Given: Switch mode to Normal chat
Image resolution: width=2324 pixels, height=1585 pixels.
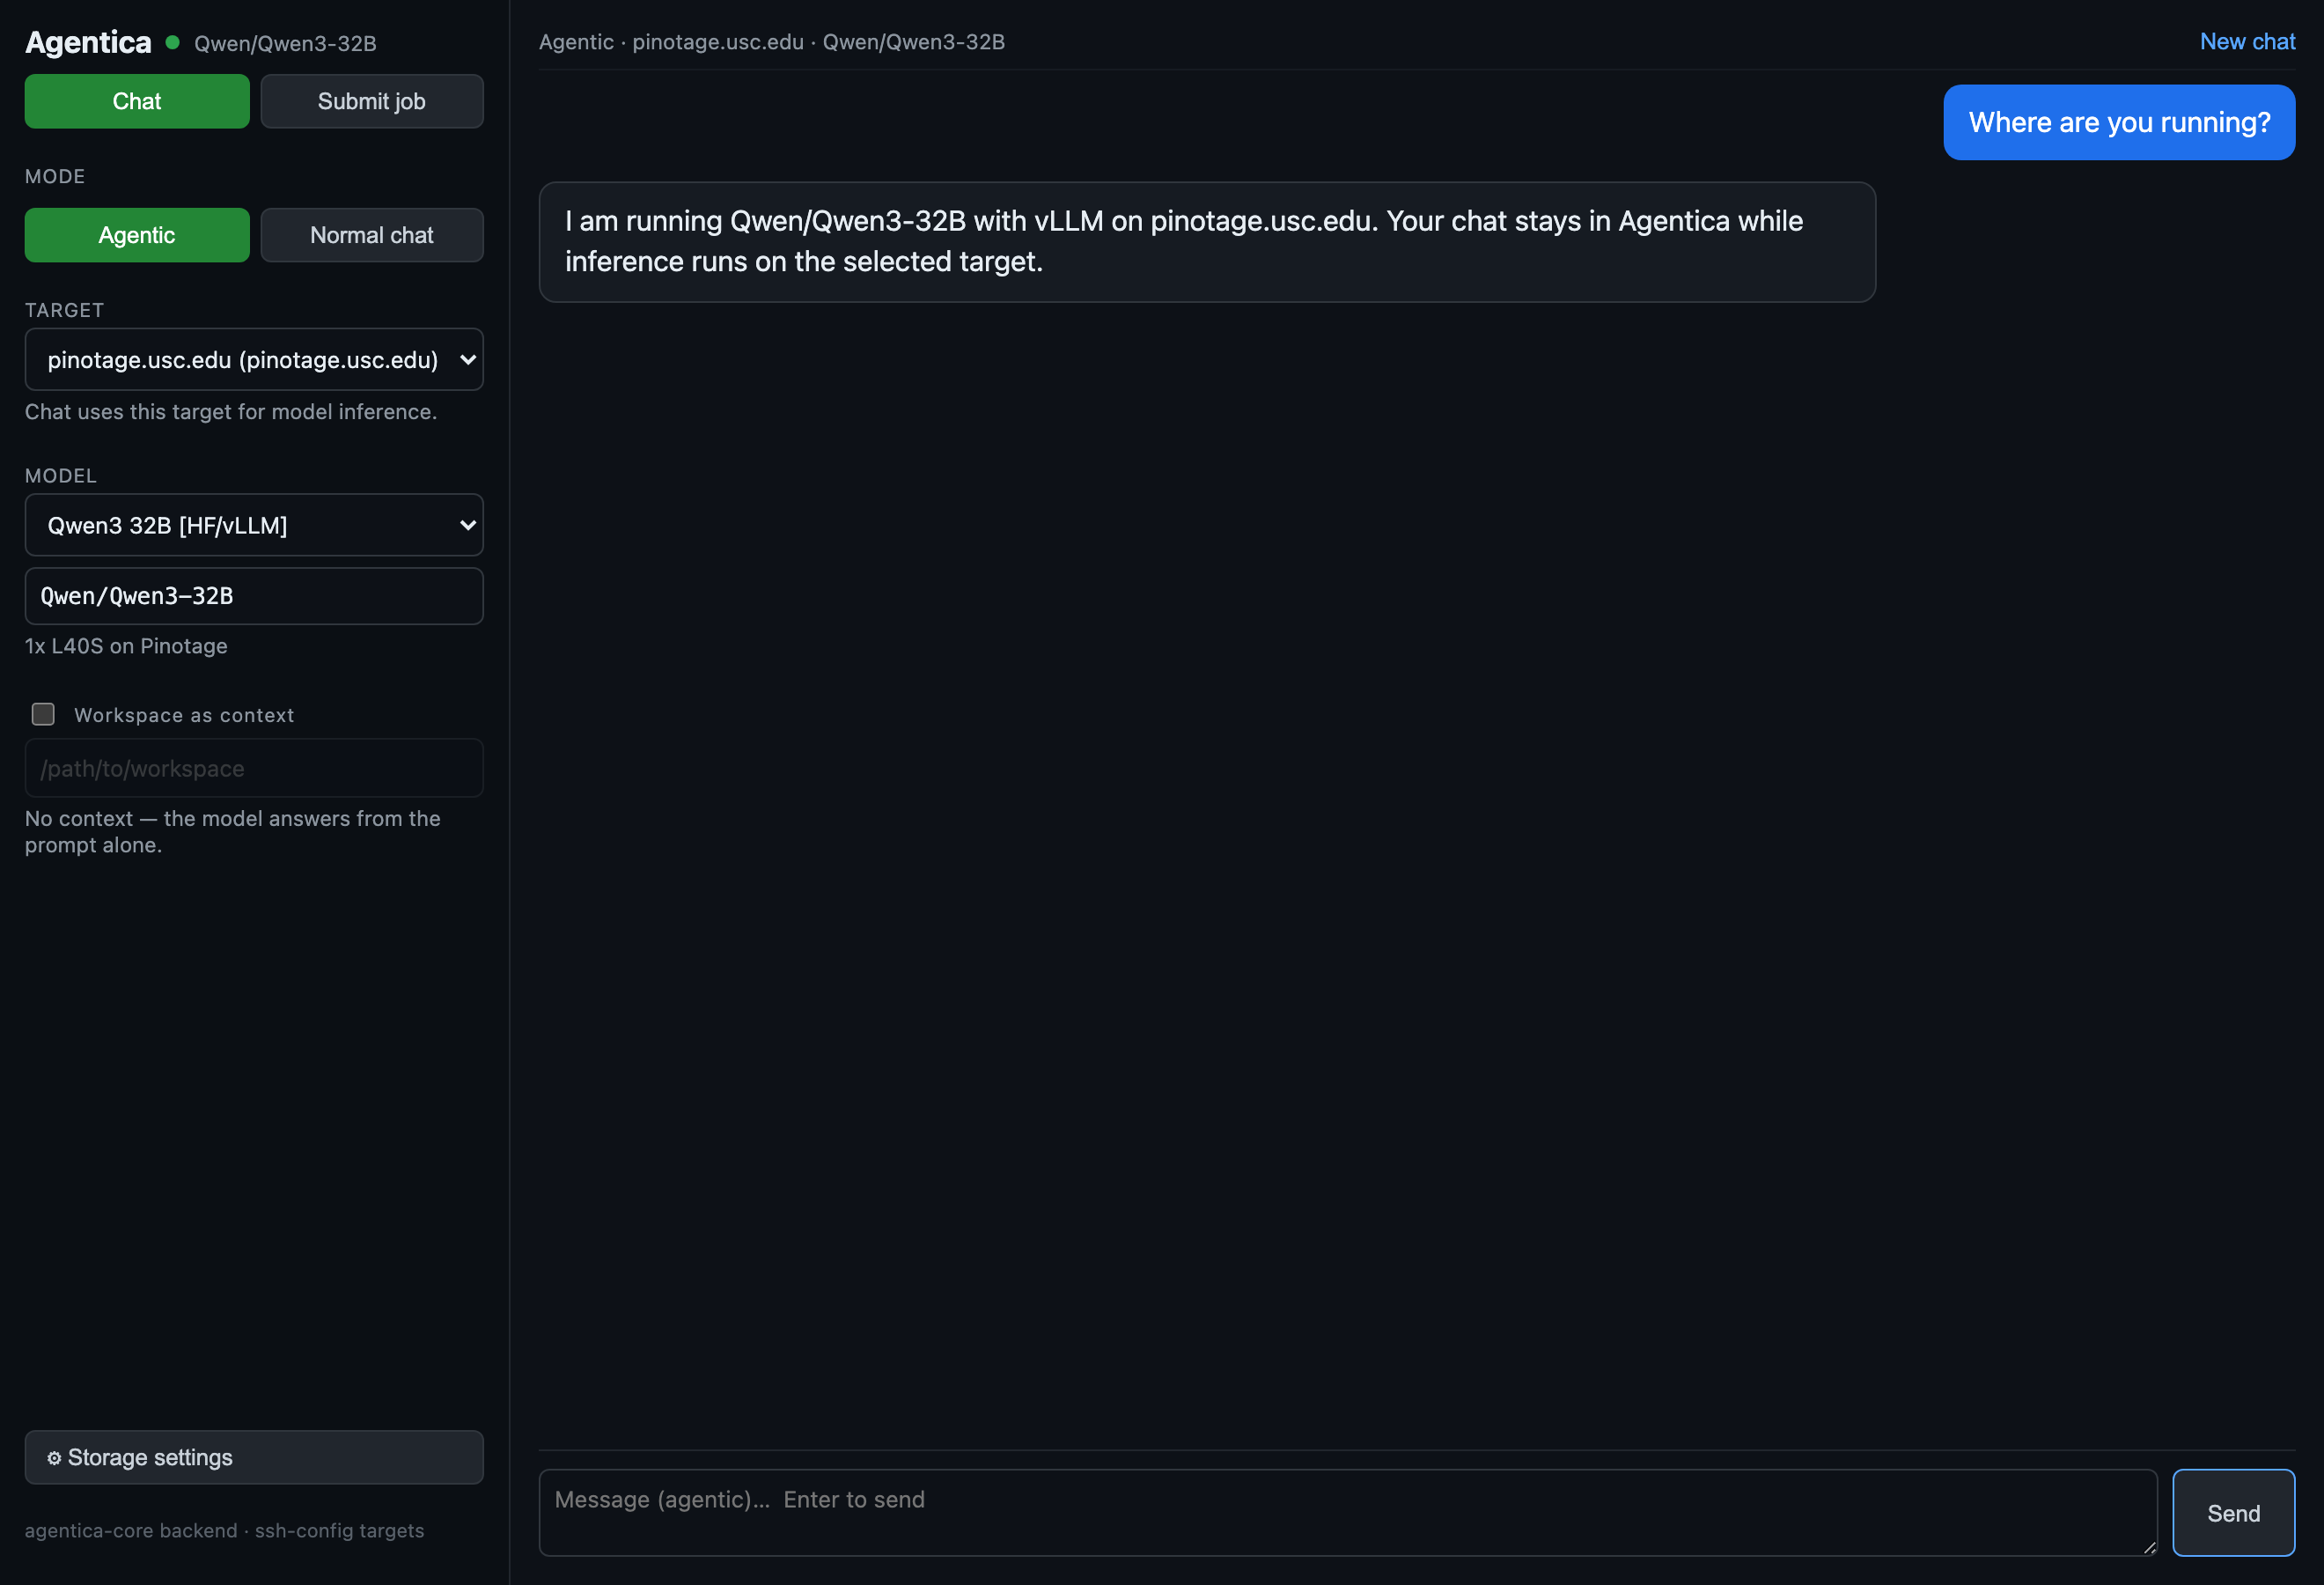Looking at the screenshot, I should 372,235.
